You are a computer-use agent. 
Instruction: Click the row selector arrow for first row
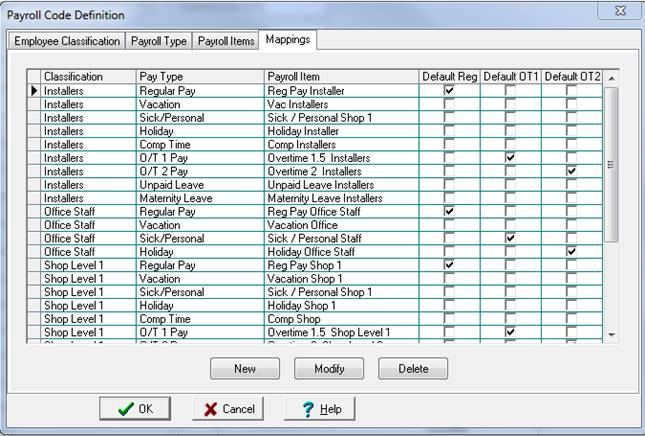click(x=33, y=90)
